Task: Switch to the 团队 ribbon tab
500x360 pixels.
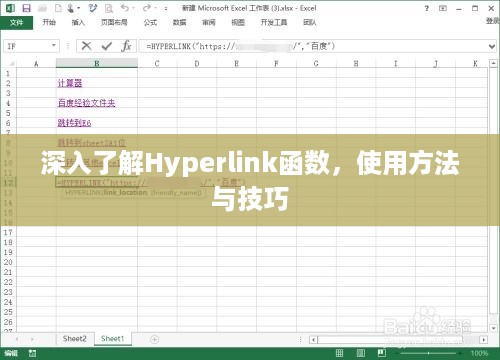Action: coord(309,22)
